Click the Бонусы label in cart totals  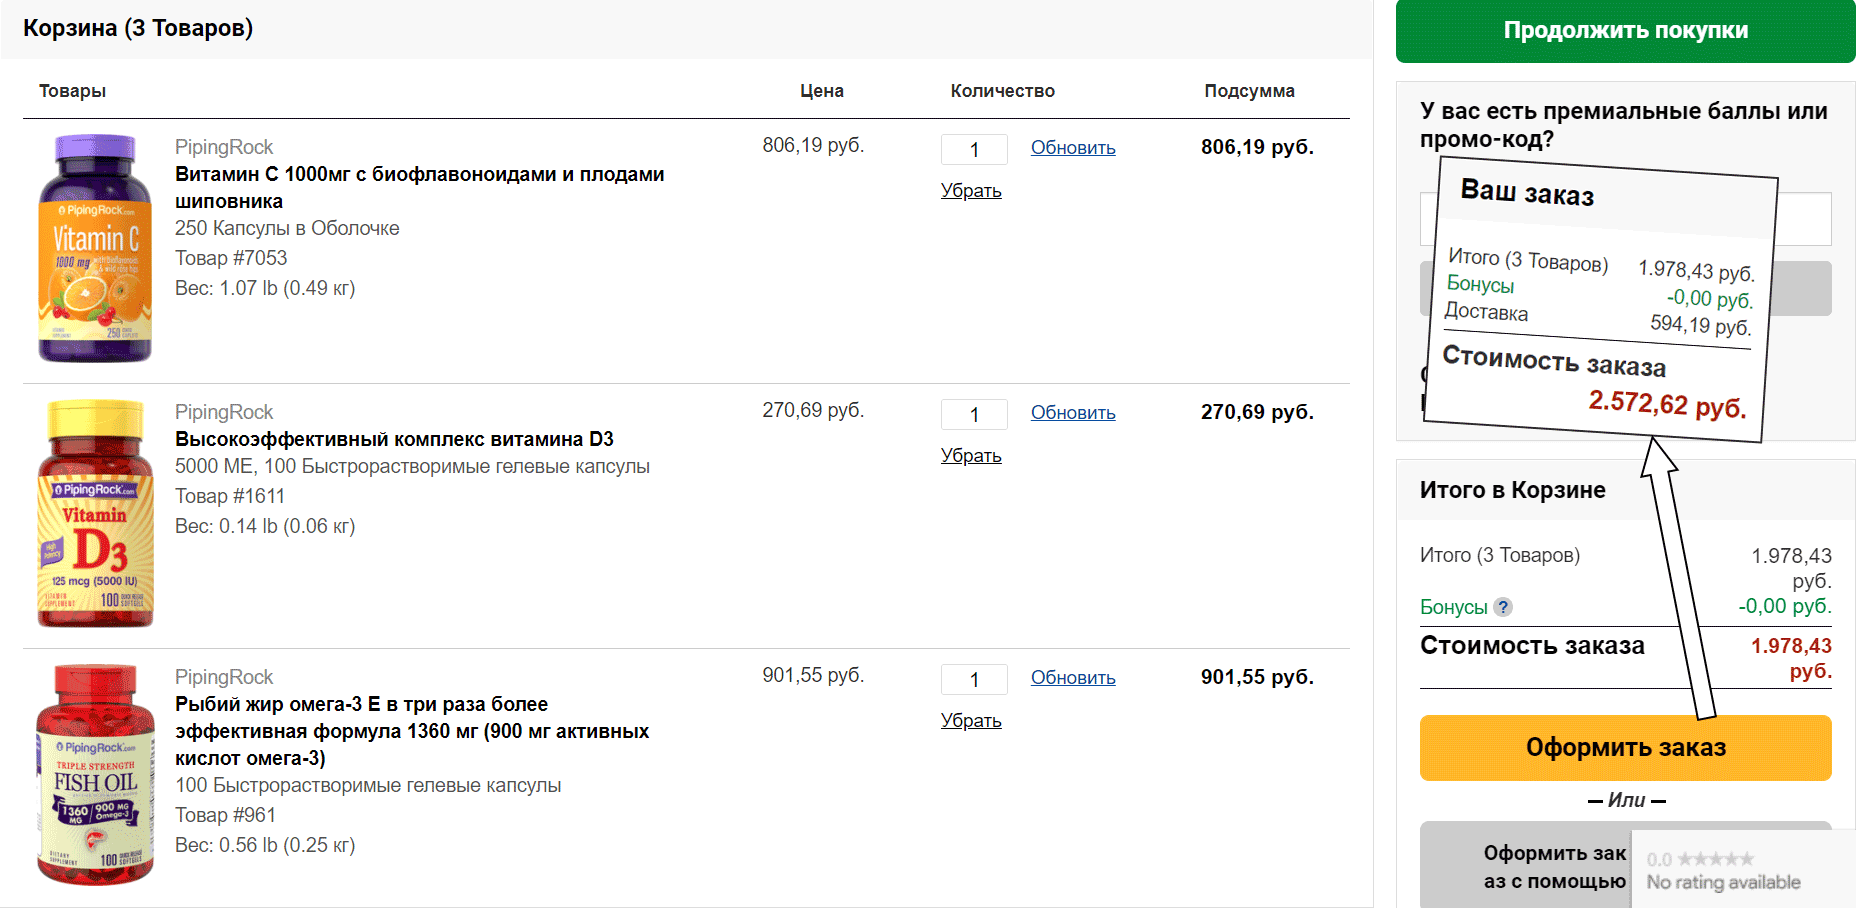(x=1453, y=607)
